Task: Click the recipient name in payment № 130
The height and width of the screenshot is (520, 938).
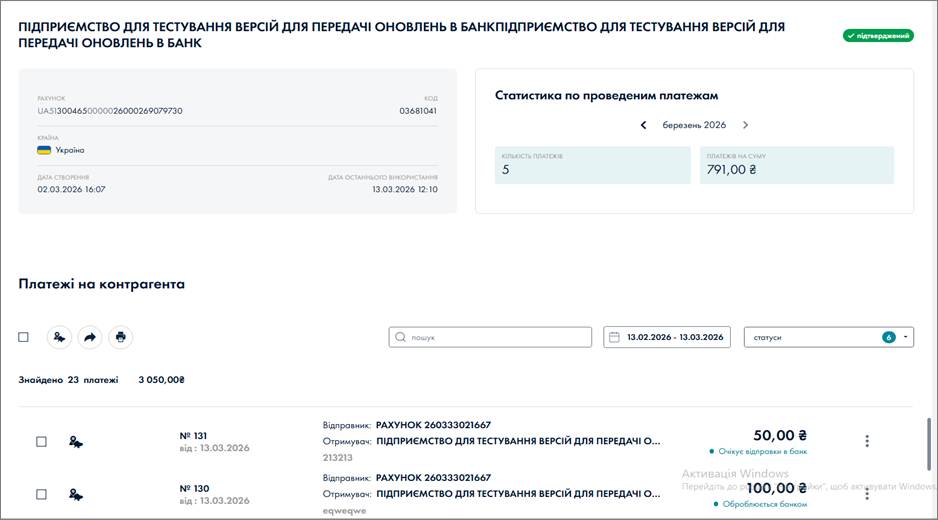Action: [518, 494]
